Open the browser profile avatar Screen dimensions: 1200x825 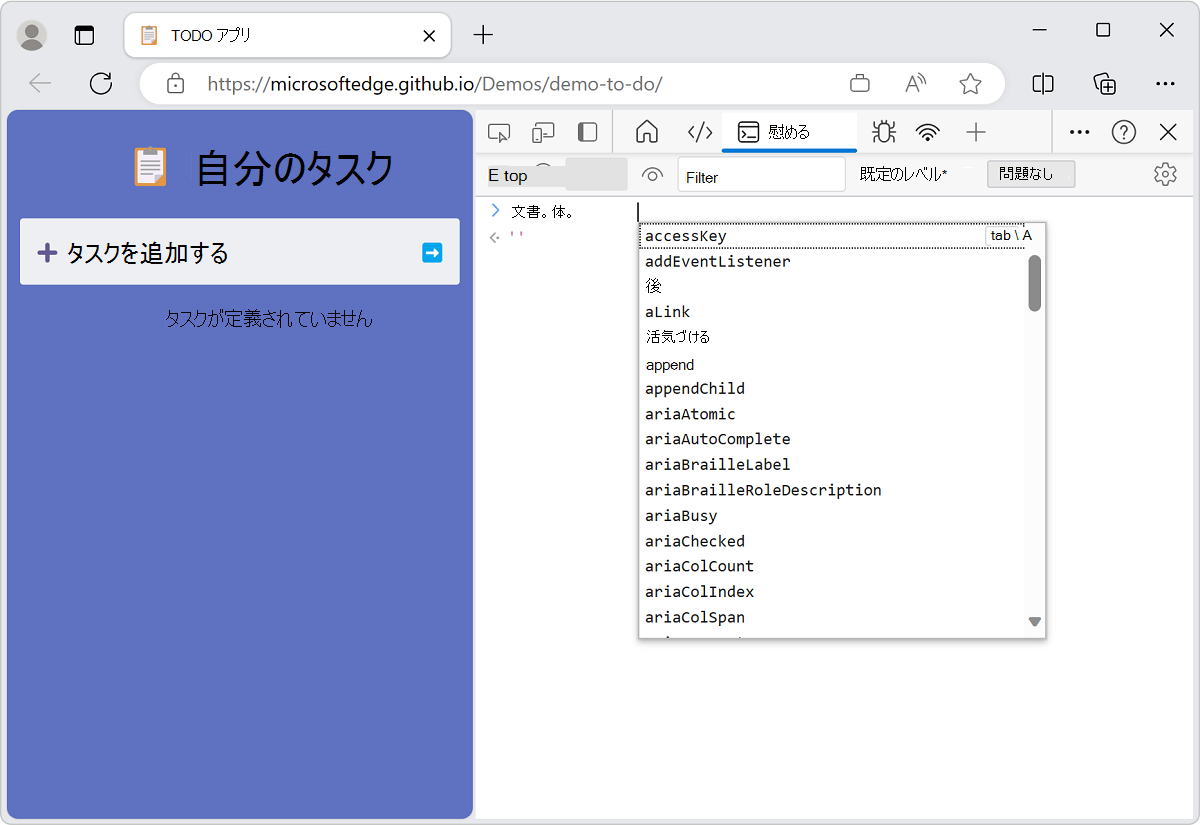click(31, 35)
